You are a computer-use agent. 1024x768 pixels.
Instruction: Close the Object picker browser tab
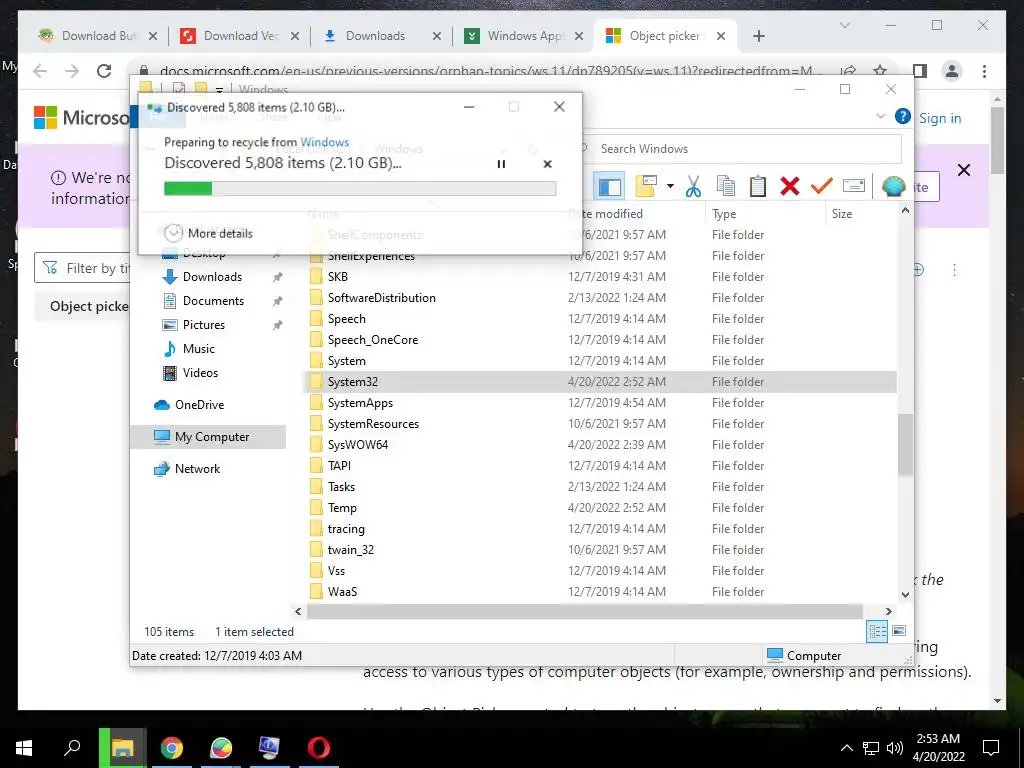click(x=721, y=36)
